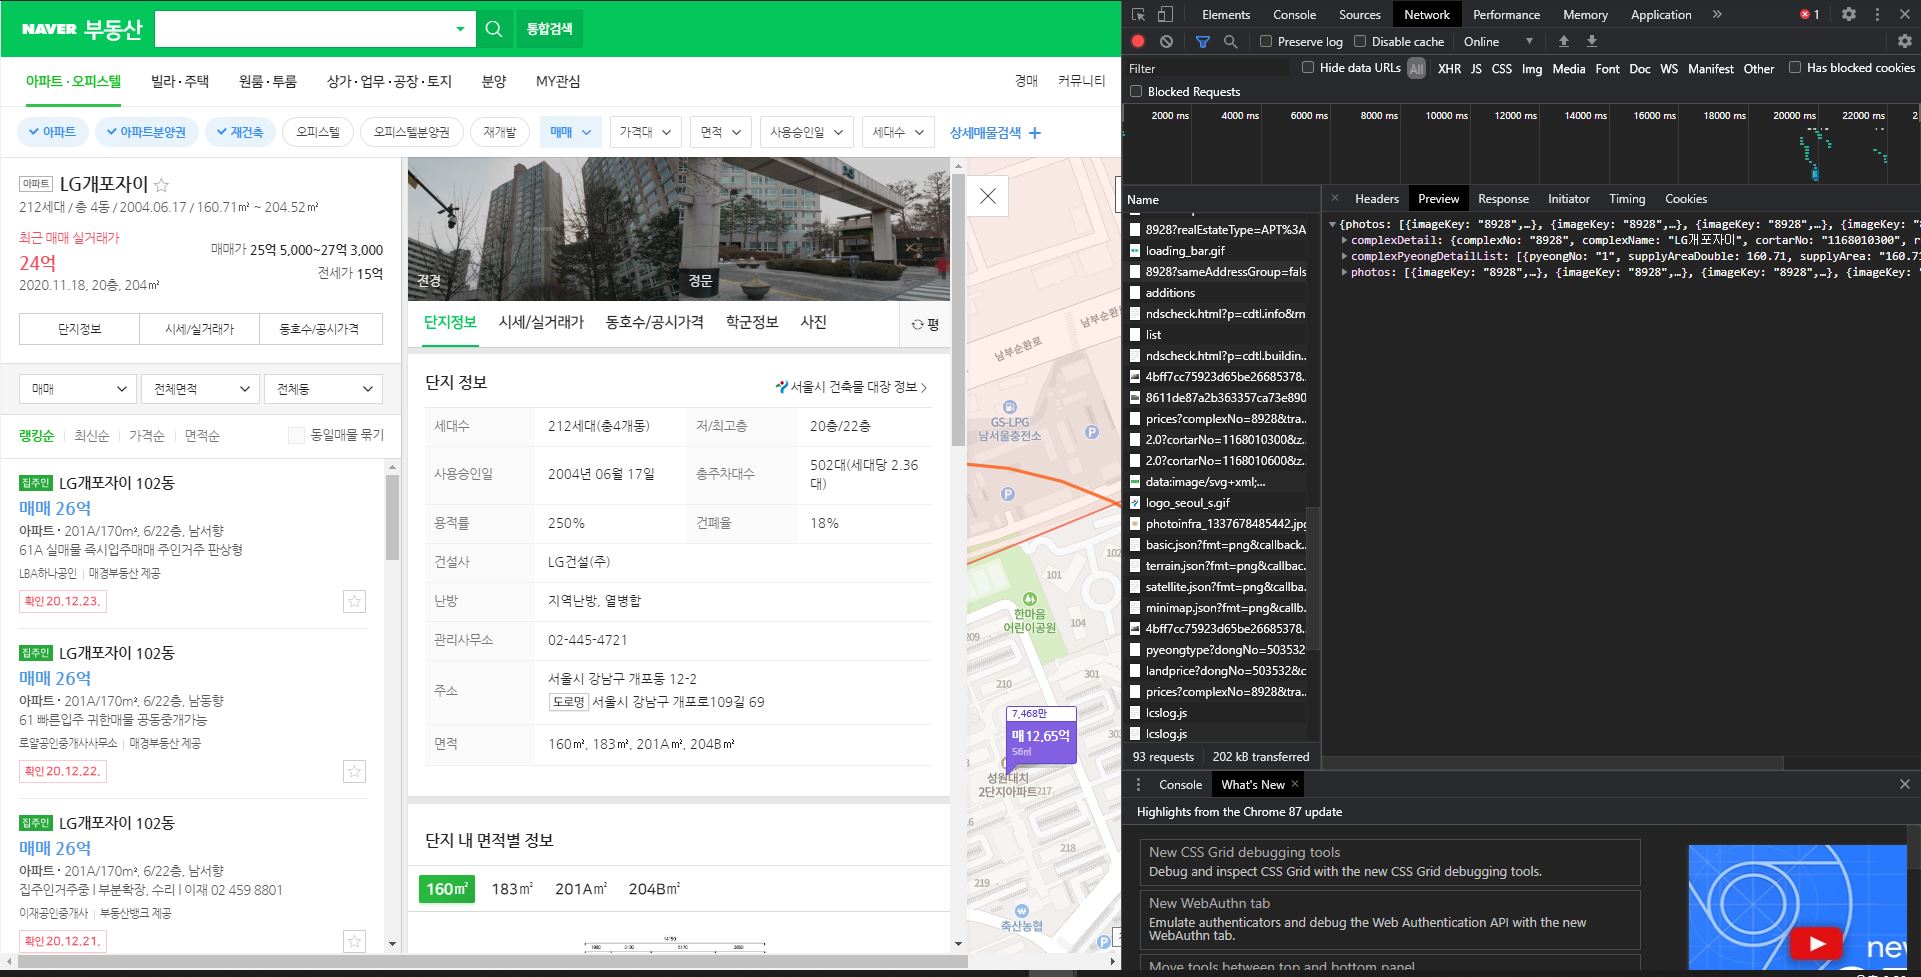The width and height of the screenshot is (1921, 977).
Task: Sort listings by 최신순
Action: click(91, 435)
